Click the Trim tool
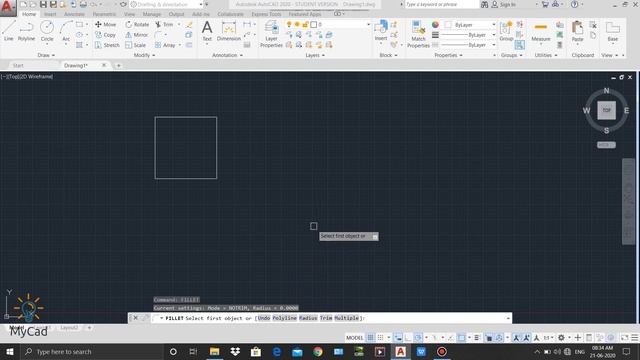Viewport: 640px width, 360px height. (164, 24)
